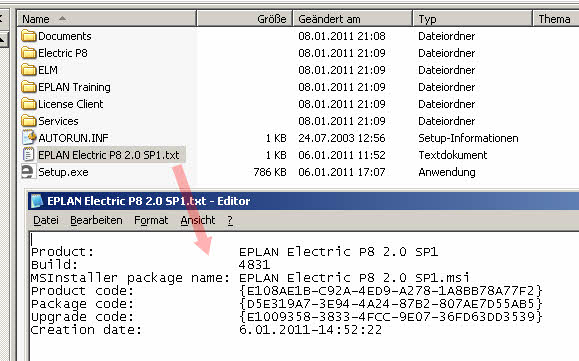Click the Notepad icon in Editor title bar

coord(37,201)
